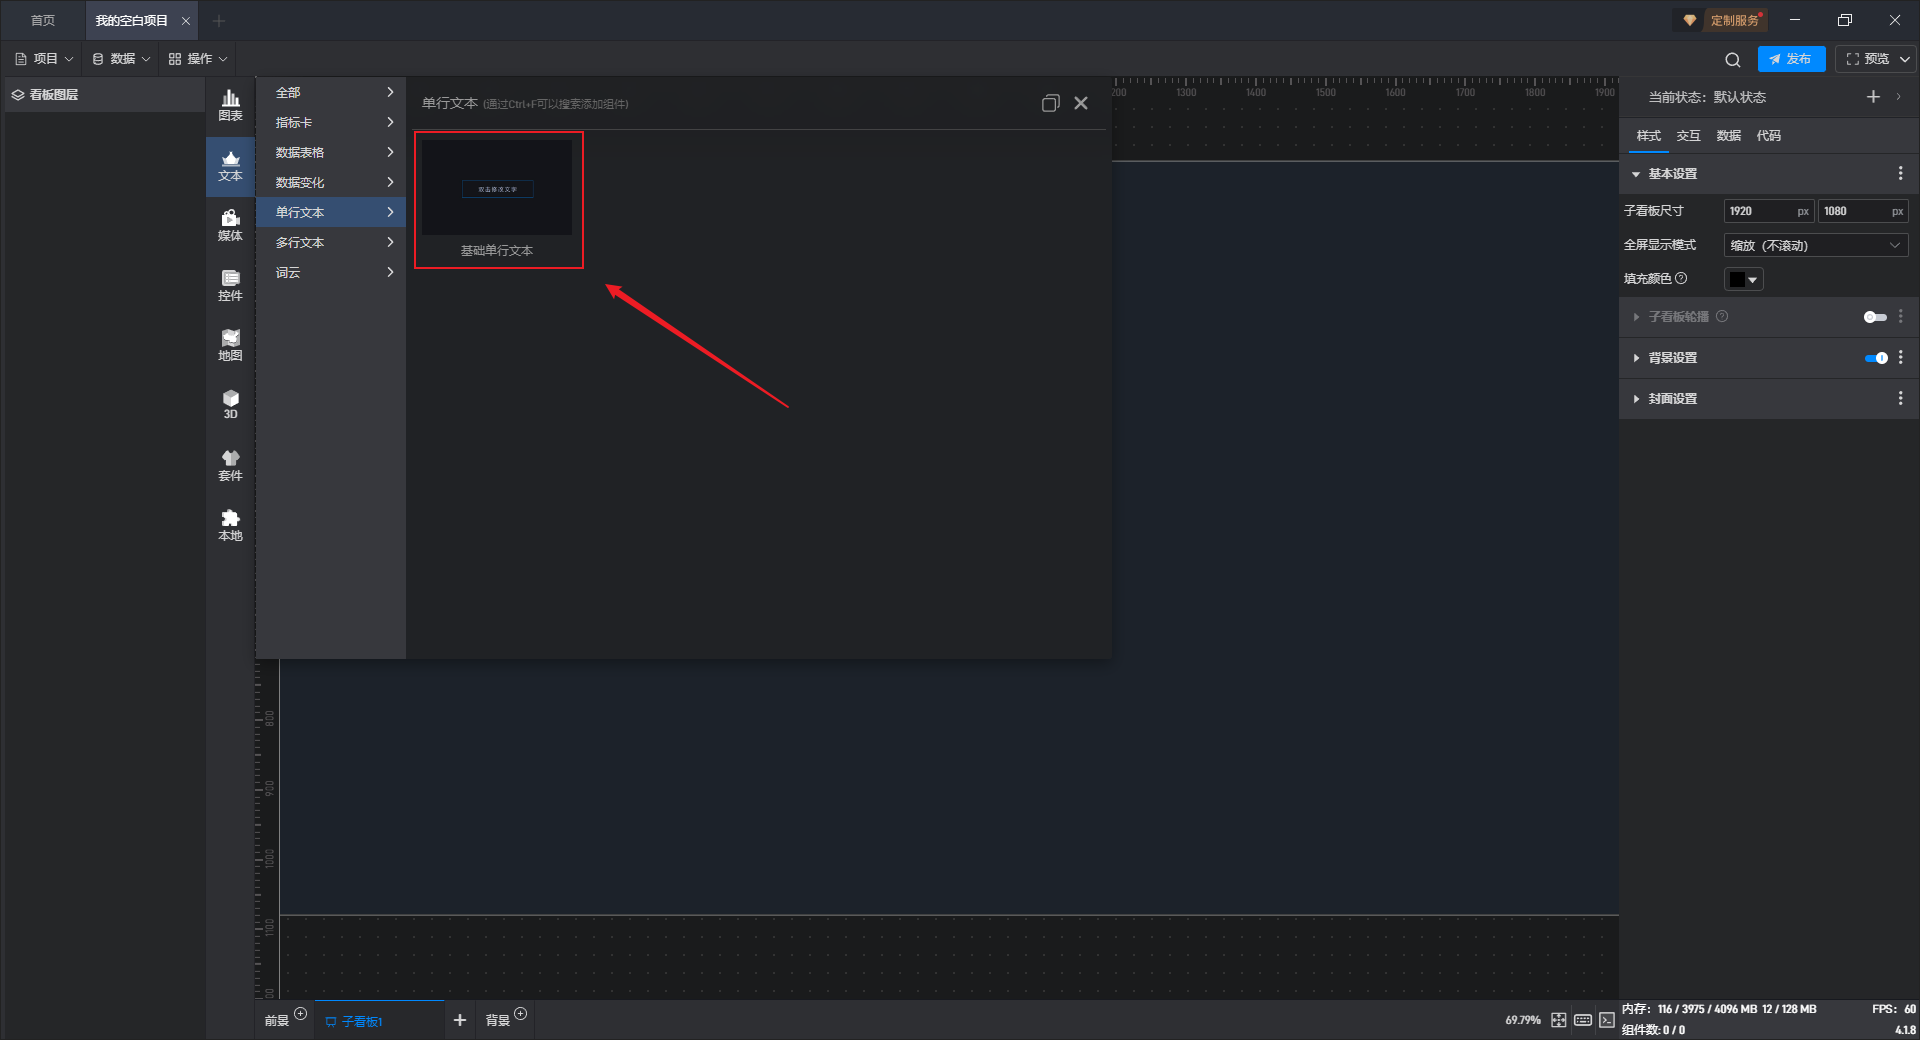Disable the 背景设置 toggle switch
This screenshot has width=1920, height=1040.
tap(1876, 358)
